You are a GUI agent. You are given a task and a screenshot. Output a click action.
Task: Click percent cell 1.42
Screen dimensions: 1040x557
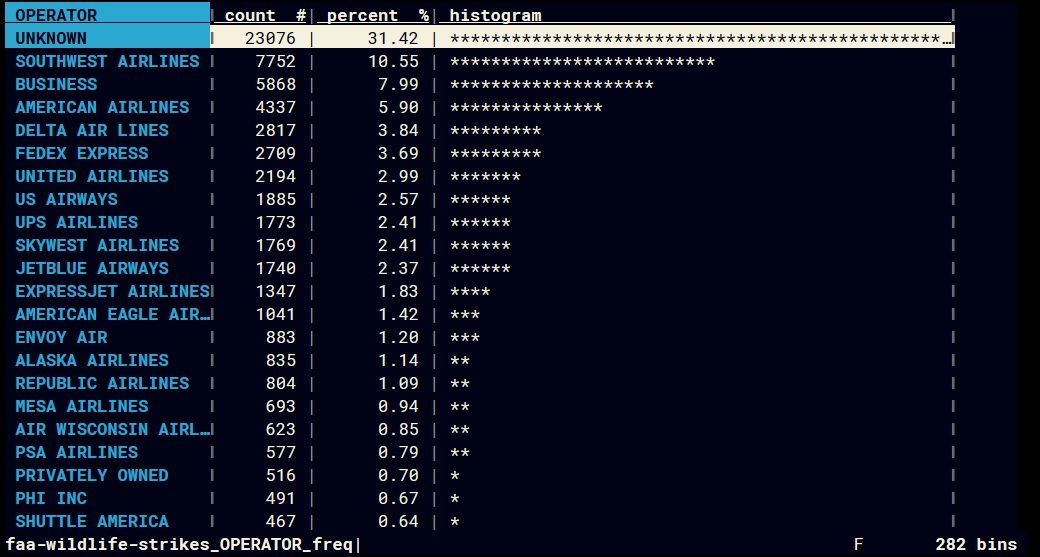coord(399,314)
